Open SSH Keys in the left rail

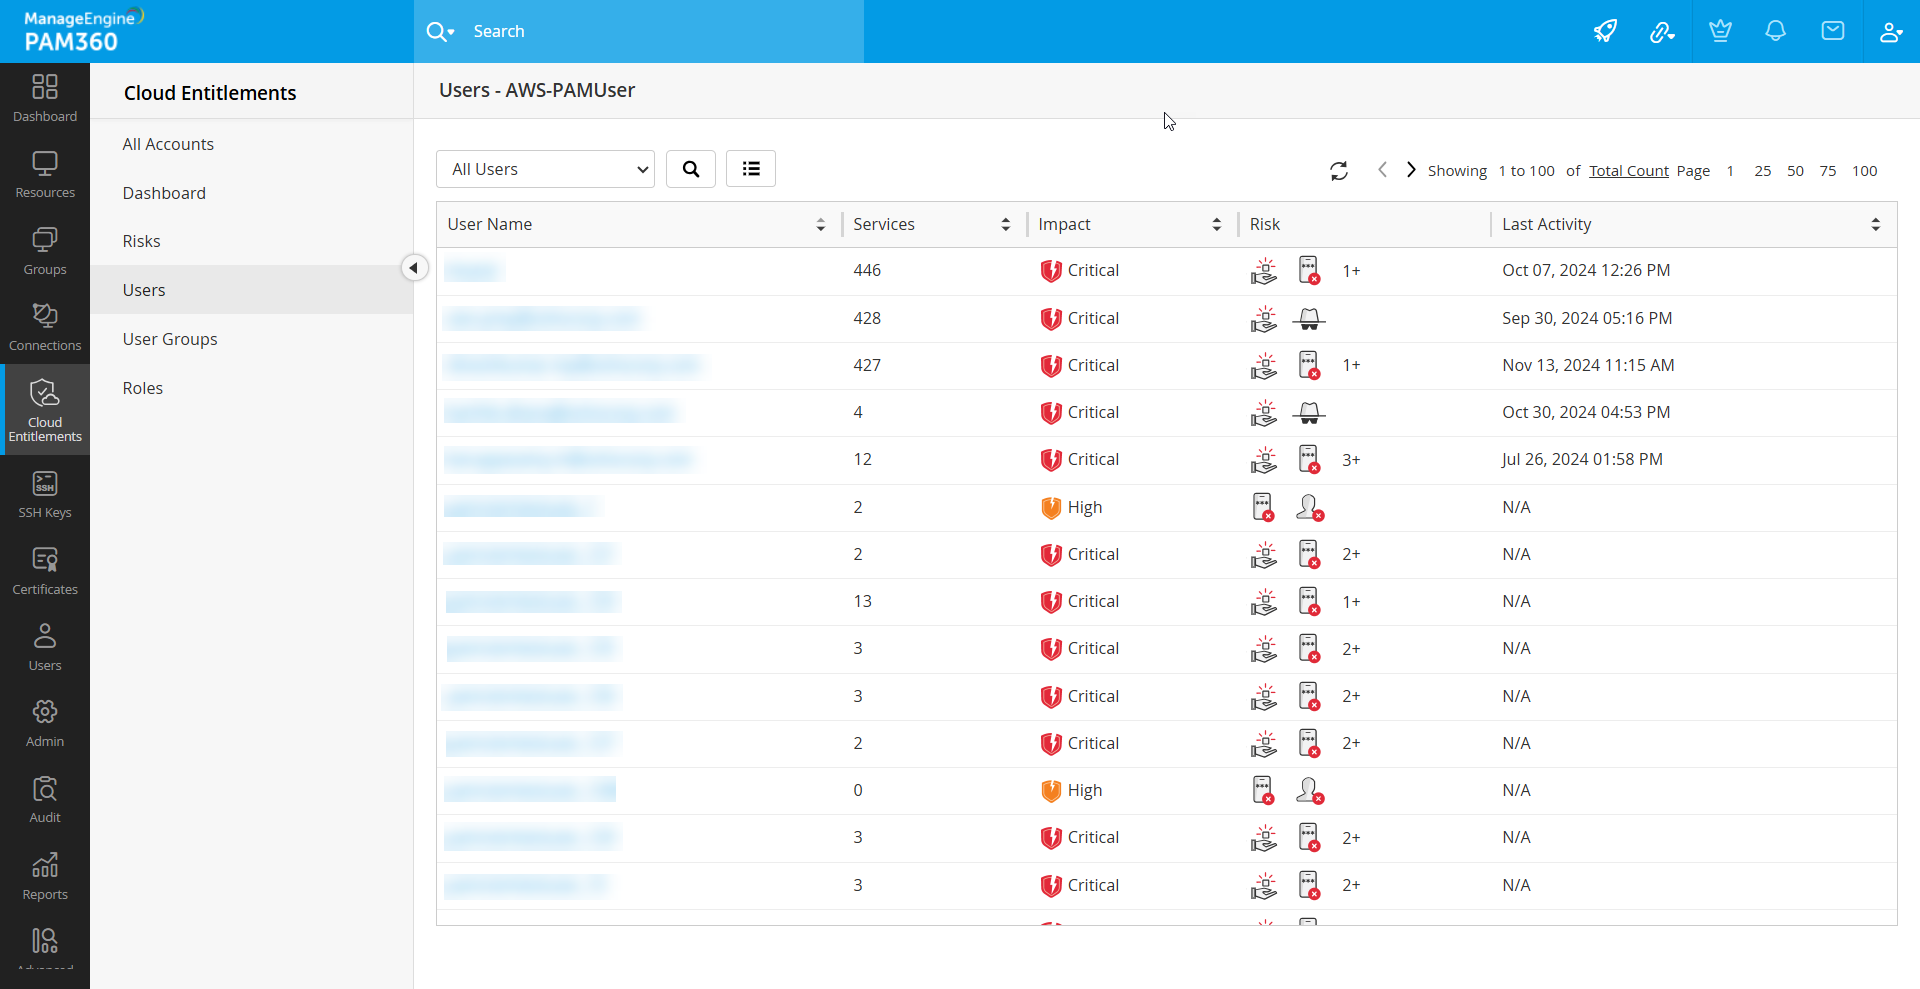click(45, 495)
